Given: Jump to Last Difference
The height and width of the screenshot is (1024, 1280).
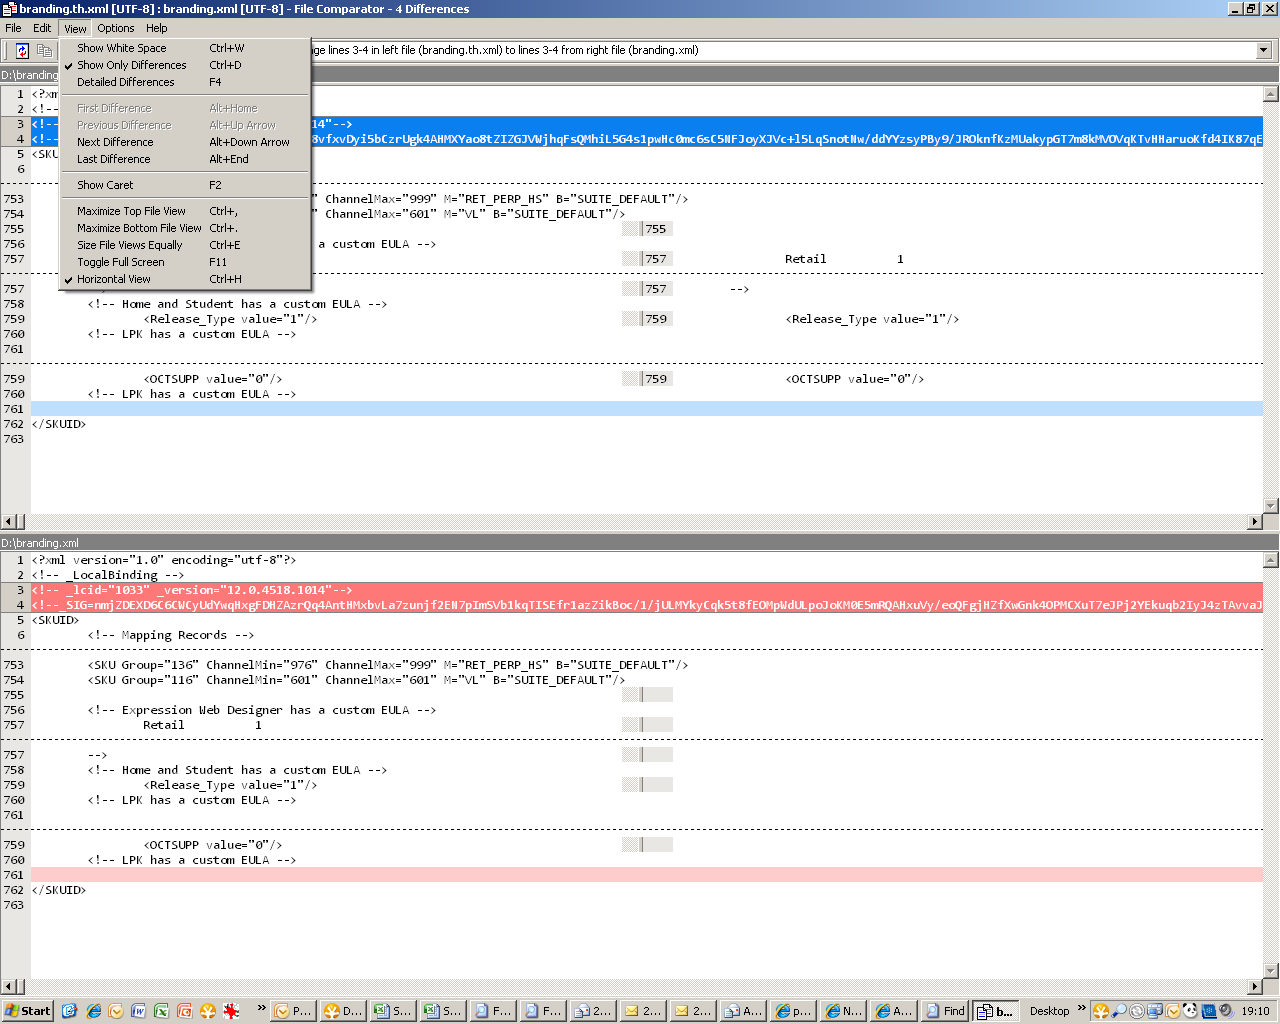Looking at the screenshot, I should coord(185,159).
